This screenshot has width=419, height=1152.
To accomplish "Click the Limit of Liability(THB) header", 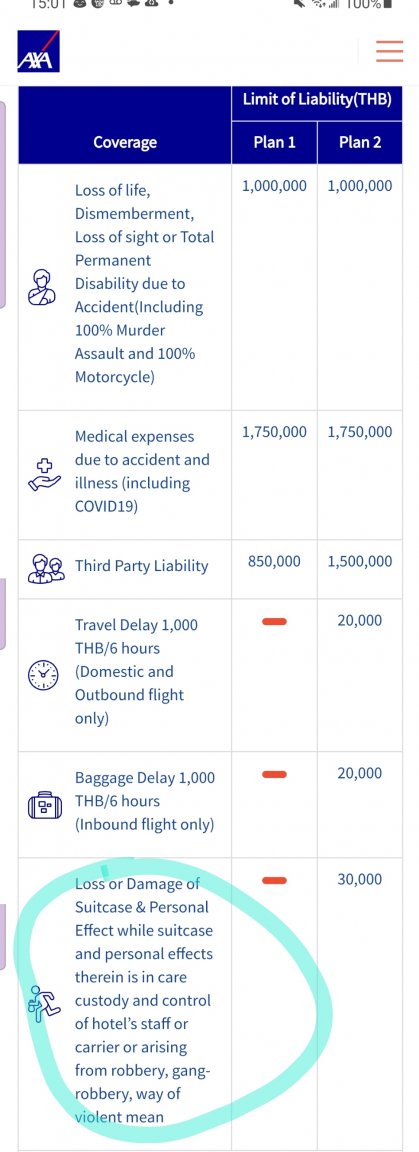I will click(317, 99).
